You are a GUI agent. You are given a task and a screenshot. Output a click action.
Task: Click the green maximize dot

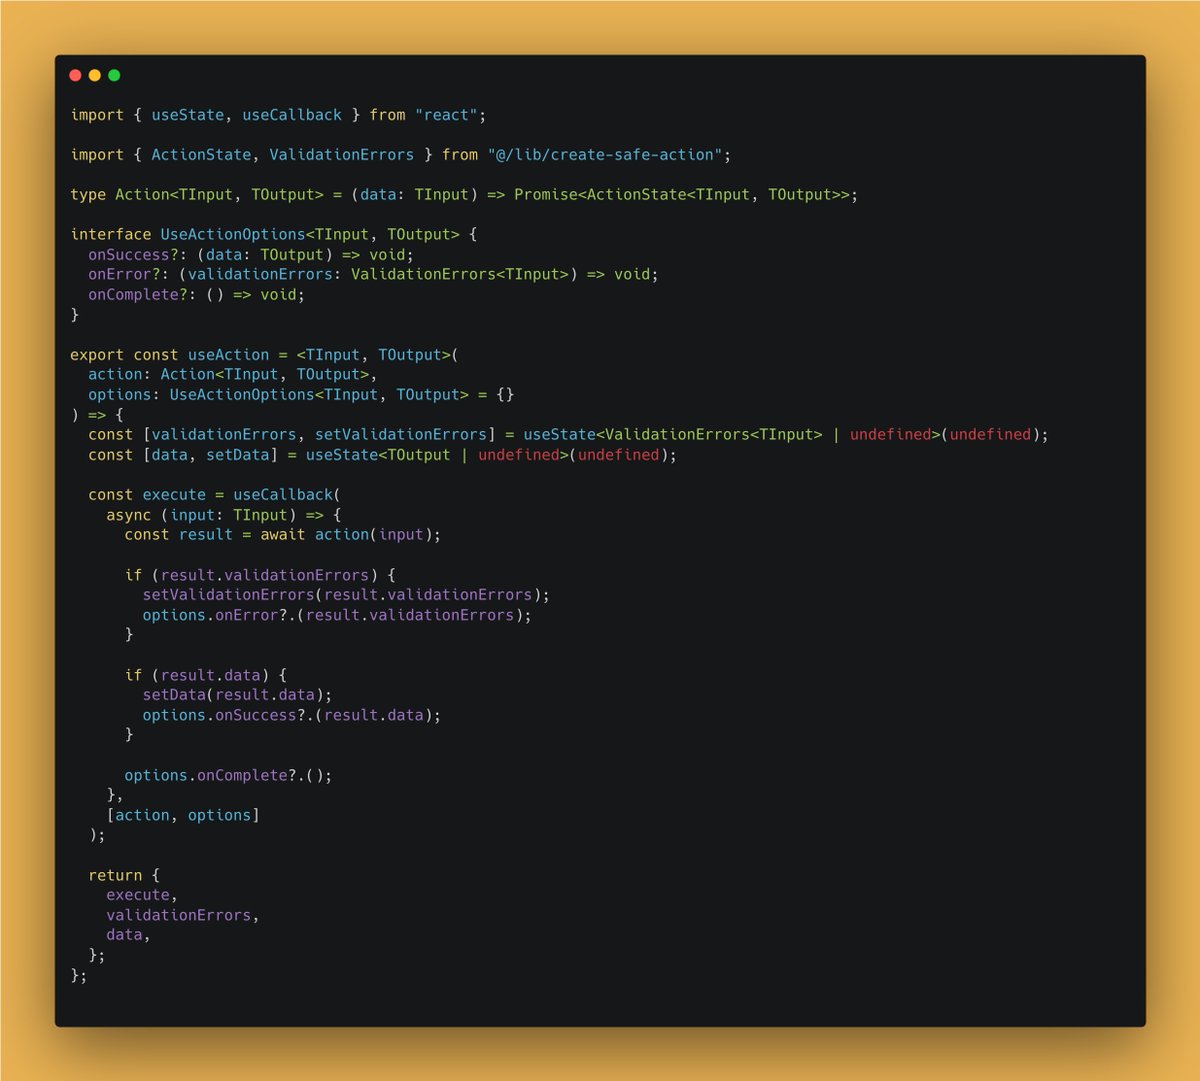click(x=114, y=75)
